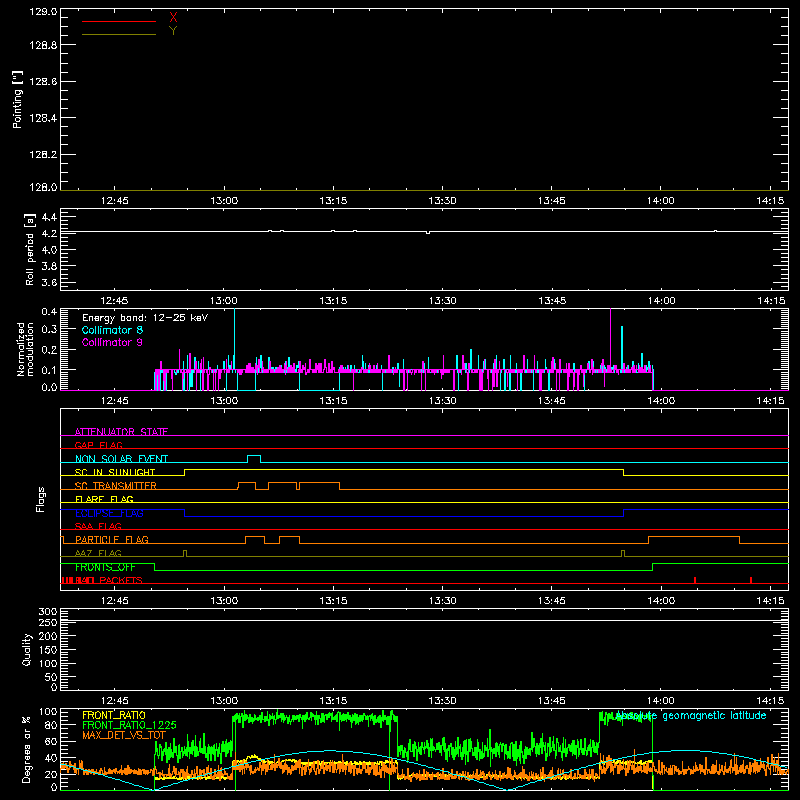
Task: Select the PARTICLE_FLAG label
Action: tap(112, 539)
